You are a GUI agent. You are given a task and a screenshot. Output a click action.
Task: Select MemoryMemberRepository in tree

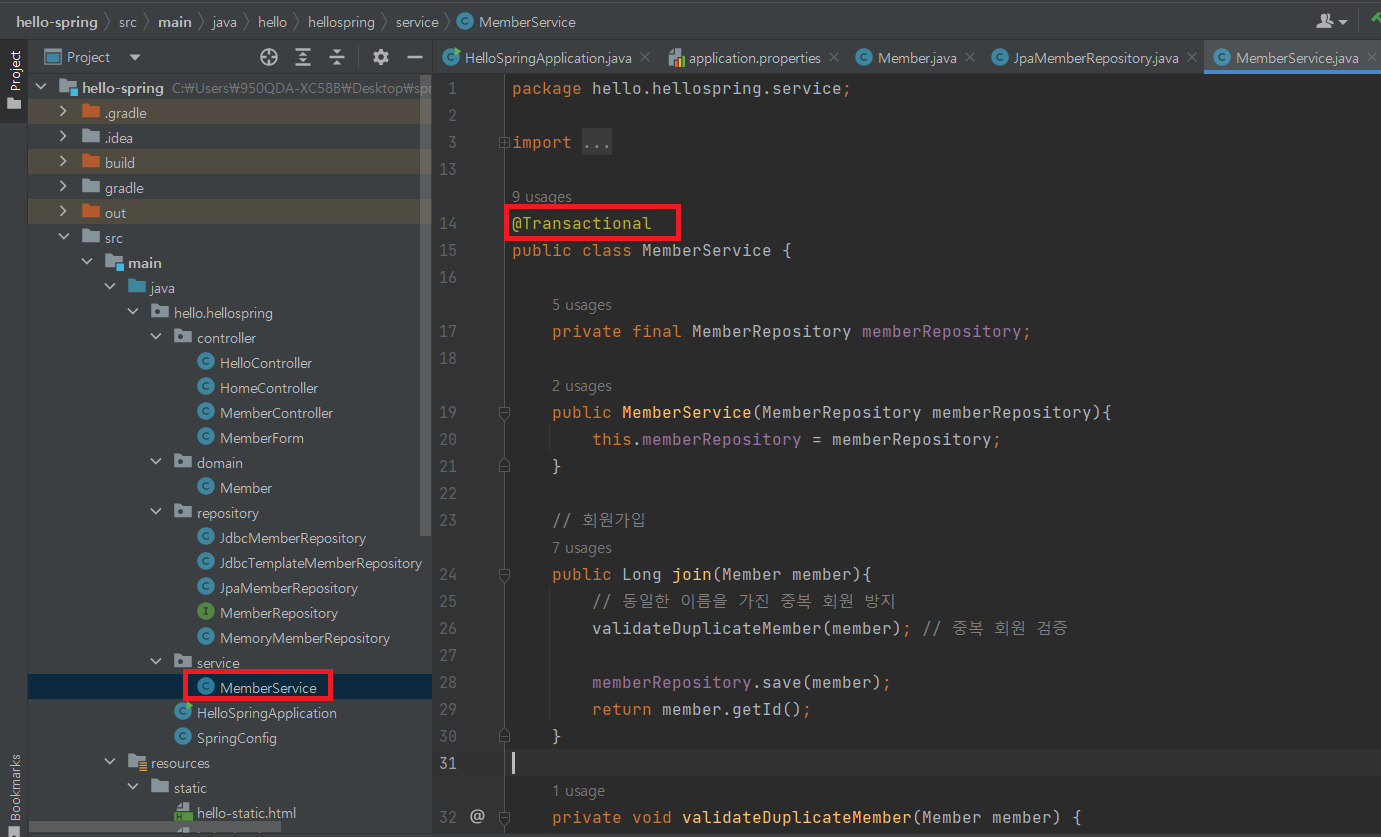(x=305, y=638)
